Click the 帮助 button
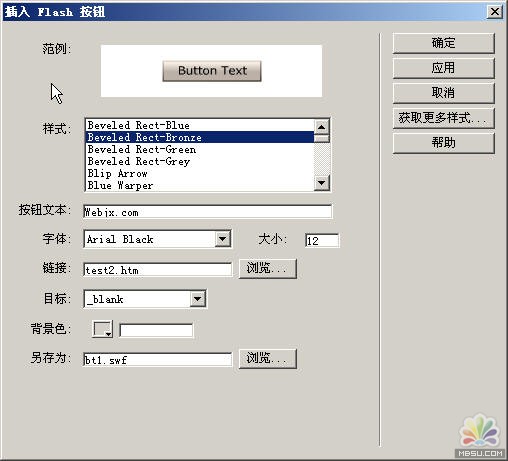 click(443, 143)
